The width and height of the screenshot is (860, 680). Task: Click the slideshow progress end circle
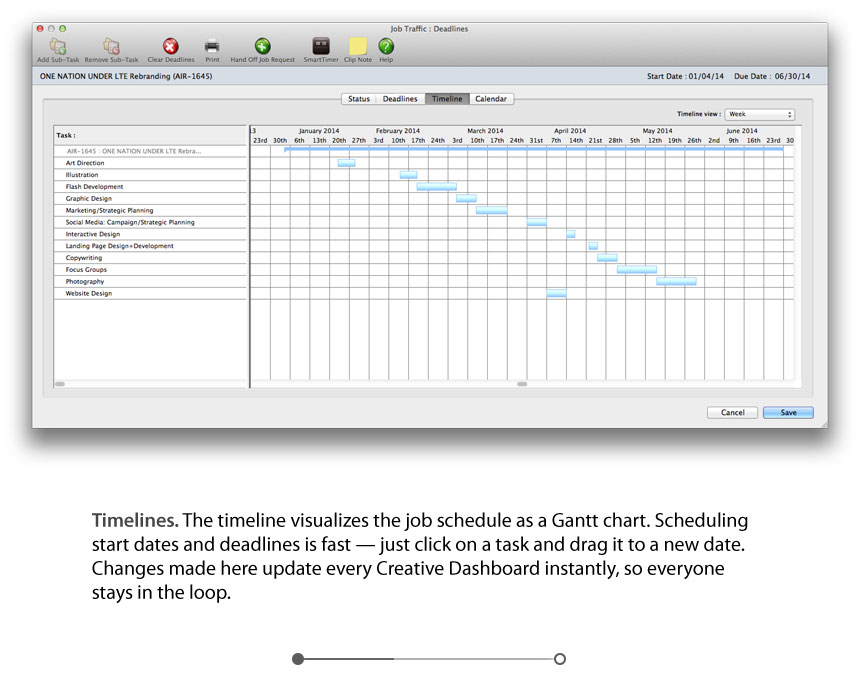coord(560,659)
